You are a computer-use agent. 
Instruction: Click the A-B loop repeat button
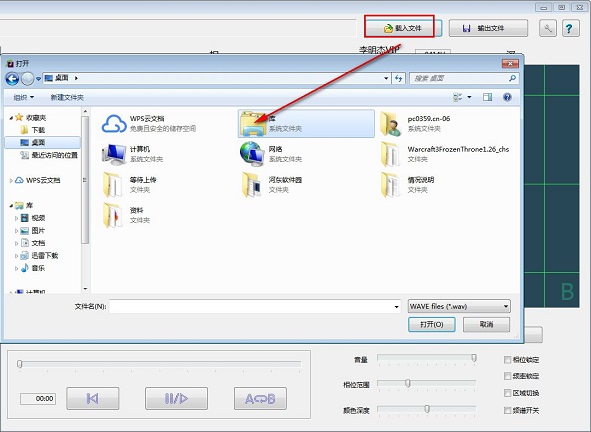260,398
